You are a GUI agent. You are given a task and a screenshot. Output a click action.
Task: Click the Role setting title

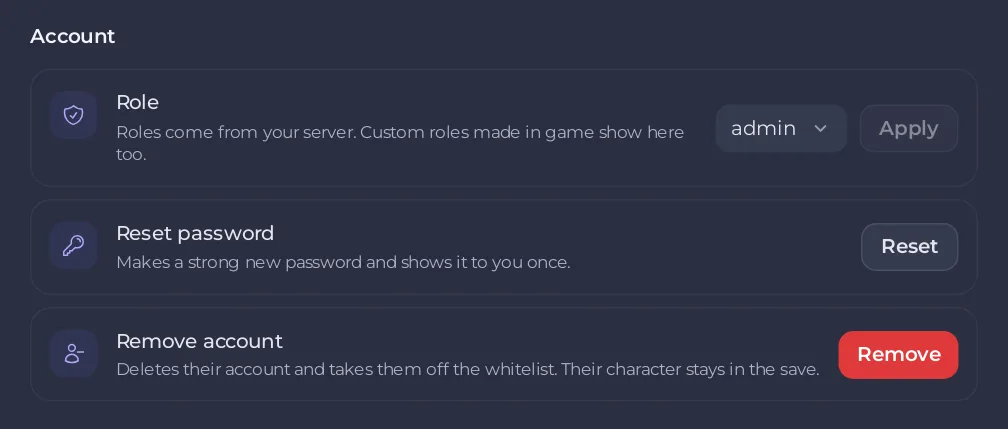pos(138,102)
